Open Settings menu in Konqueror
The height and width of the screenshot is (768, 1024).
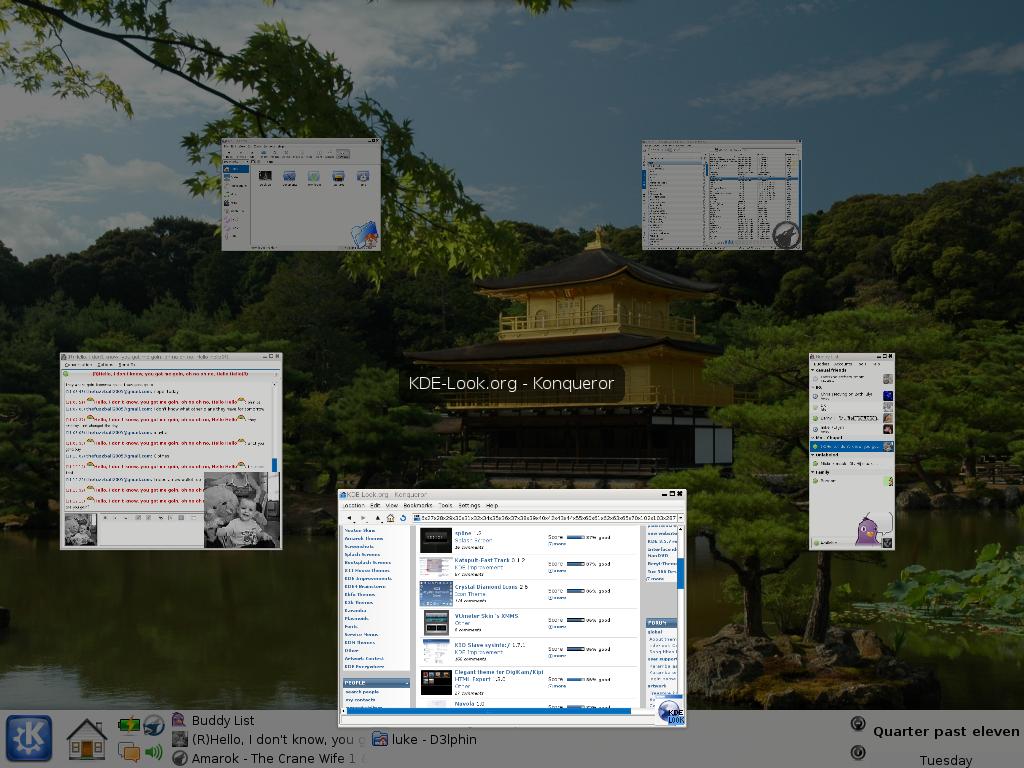pos(469,505)
